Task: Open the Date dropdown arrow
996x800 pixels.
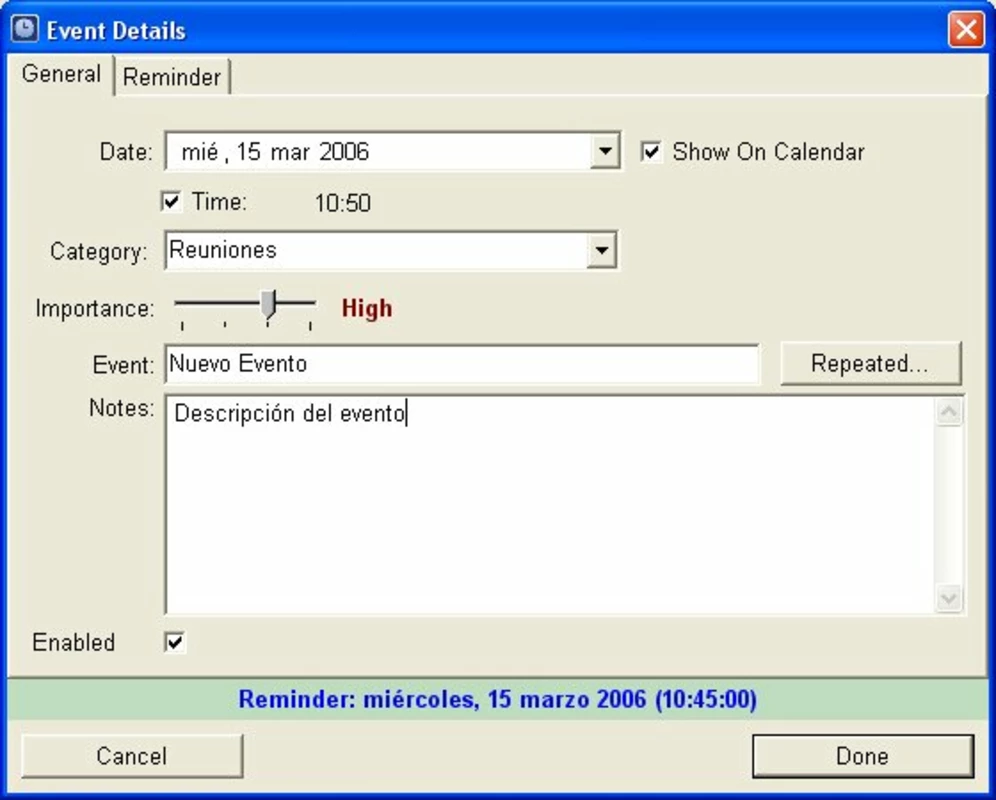Action: point(605,151)
